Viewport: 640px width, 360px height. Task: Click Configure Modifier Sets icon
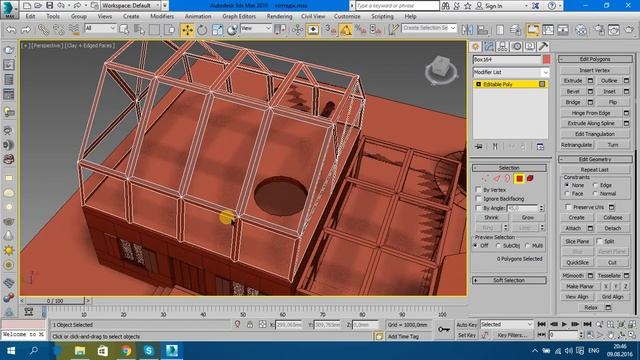(540, 147)
